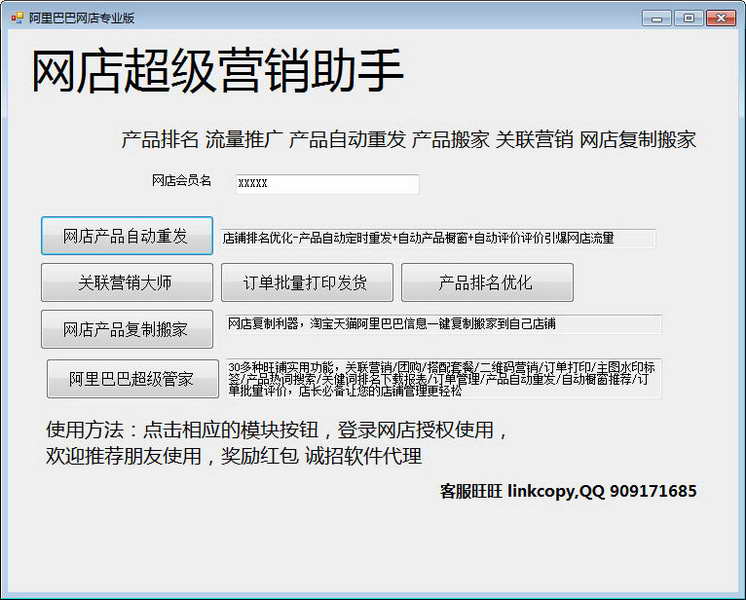746x600 pixels.
Task: Click the 产品排名 流量推广 subtitle line
Action: (x=408, y=139)
